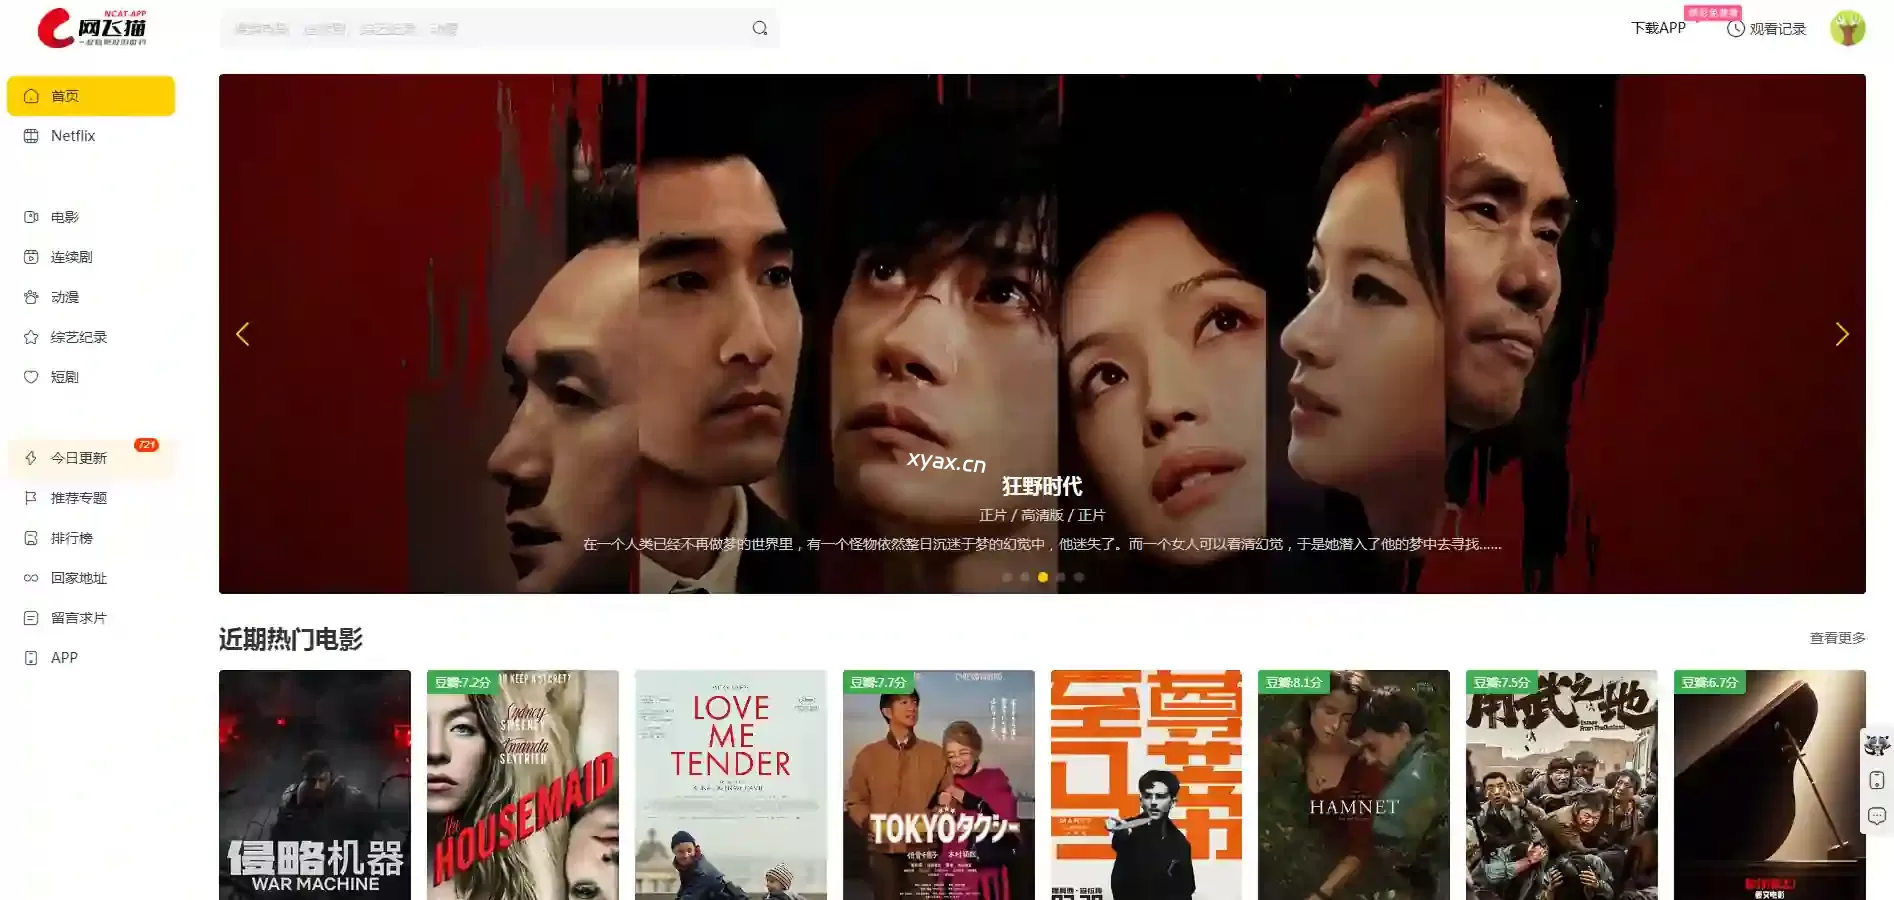Screen dimensions: 1894x900
Task: Click the floating mobile phone icon
Action: pos(1877,780)
